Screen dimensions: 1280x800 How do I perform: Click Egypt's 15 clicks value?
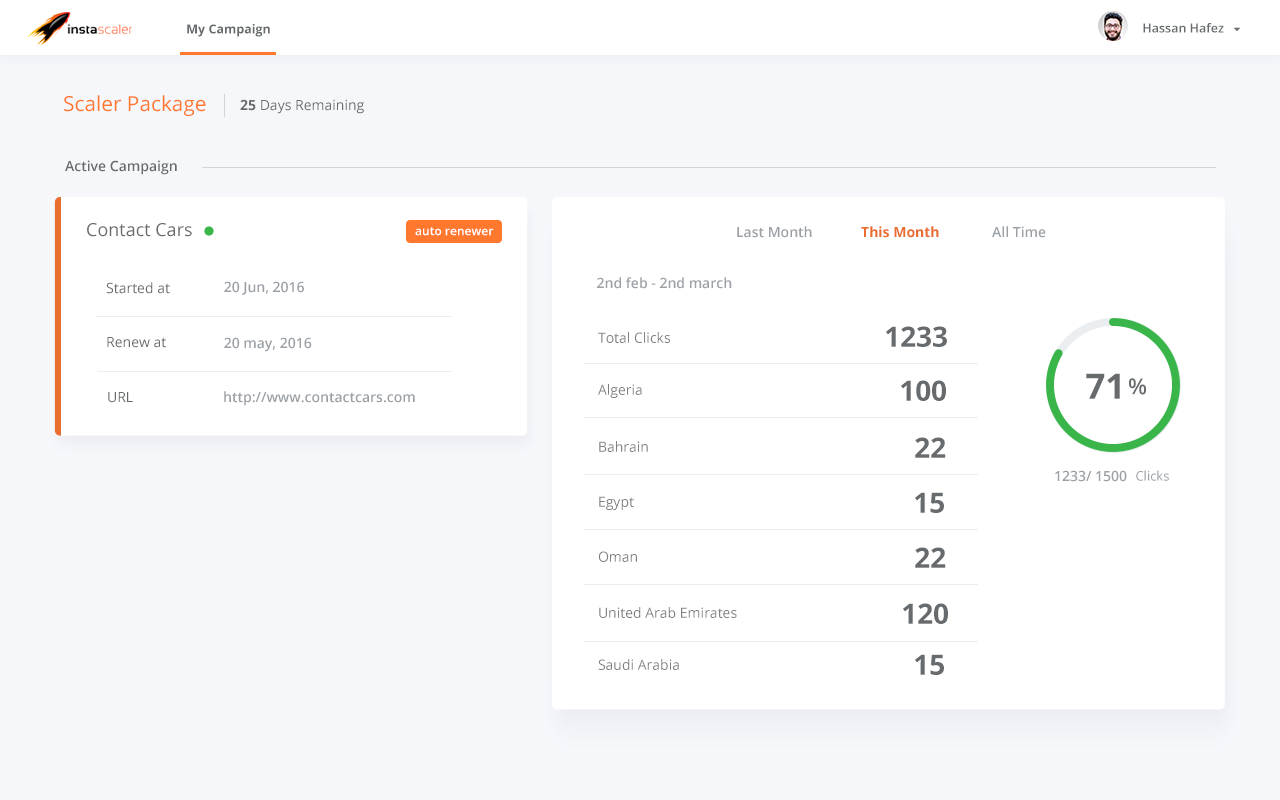pyautogui.click(x=929, y=503)
